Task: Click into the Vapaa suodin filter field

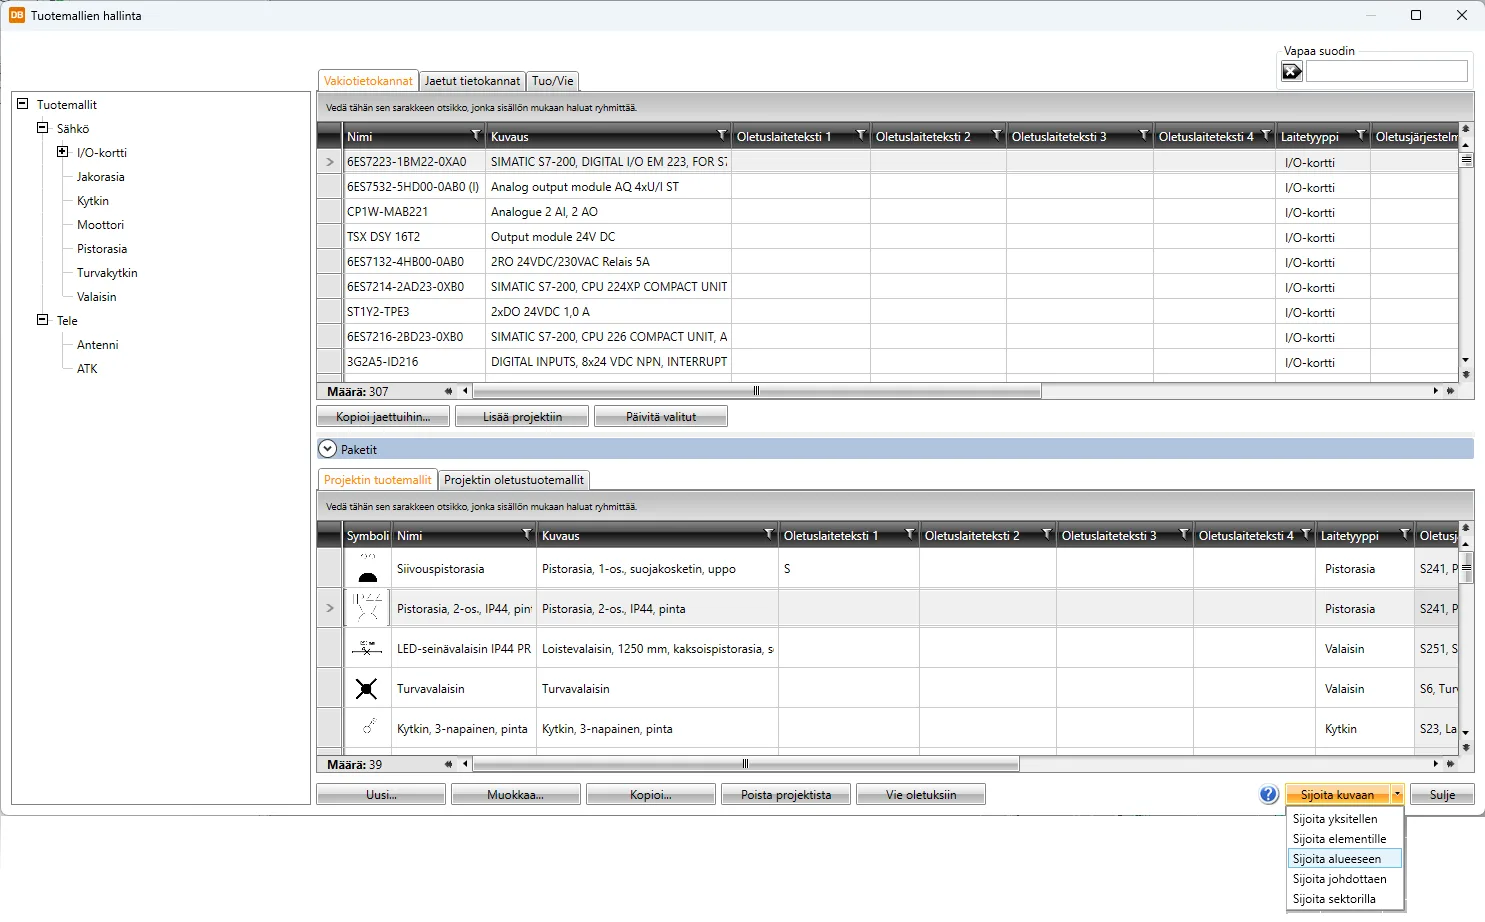Action: 1386,71
